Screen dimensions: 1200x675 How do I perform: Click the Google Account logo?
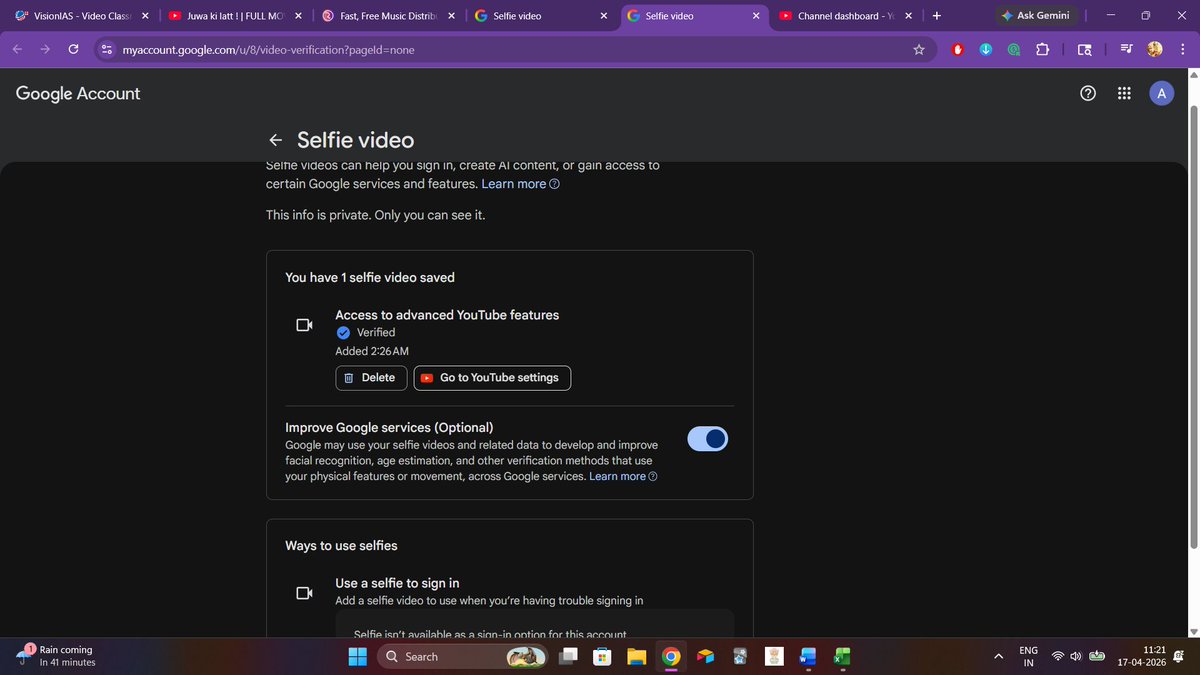(x=78, y=93)
